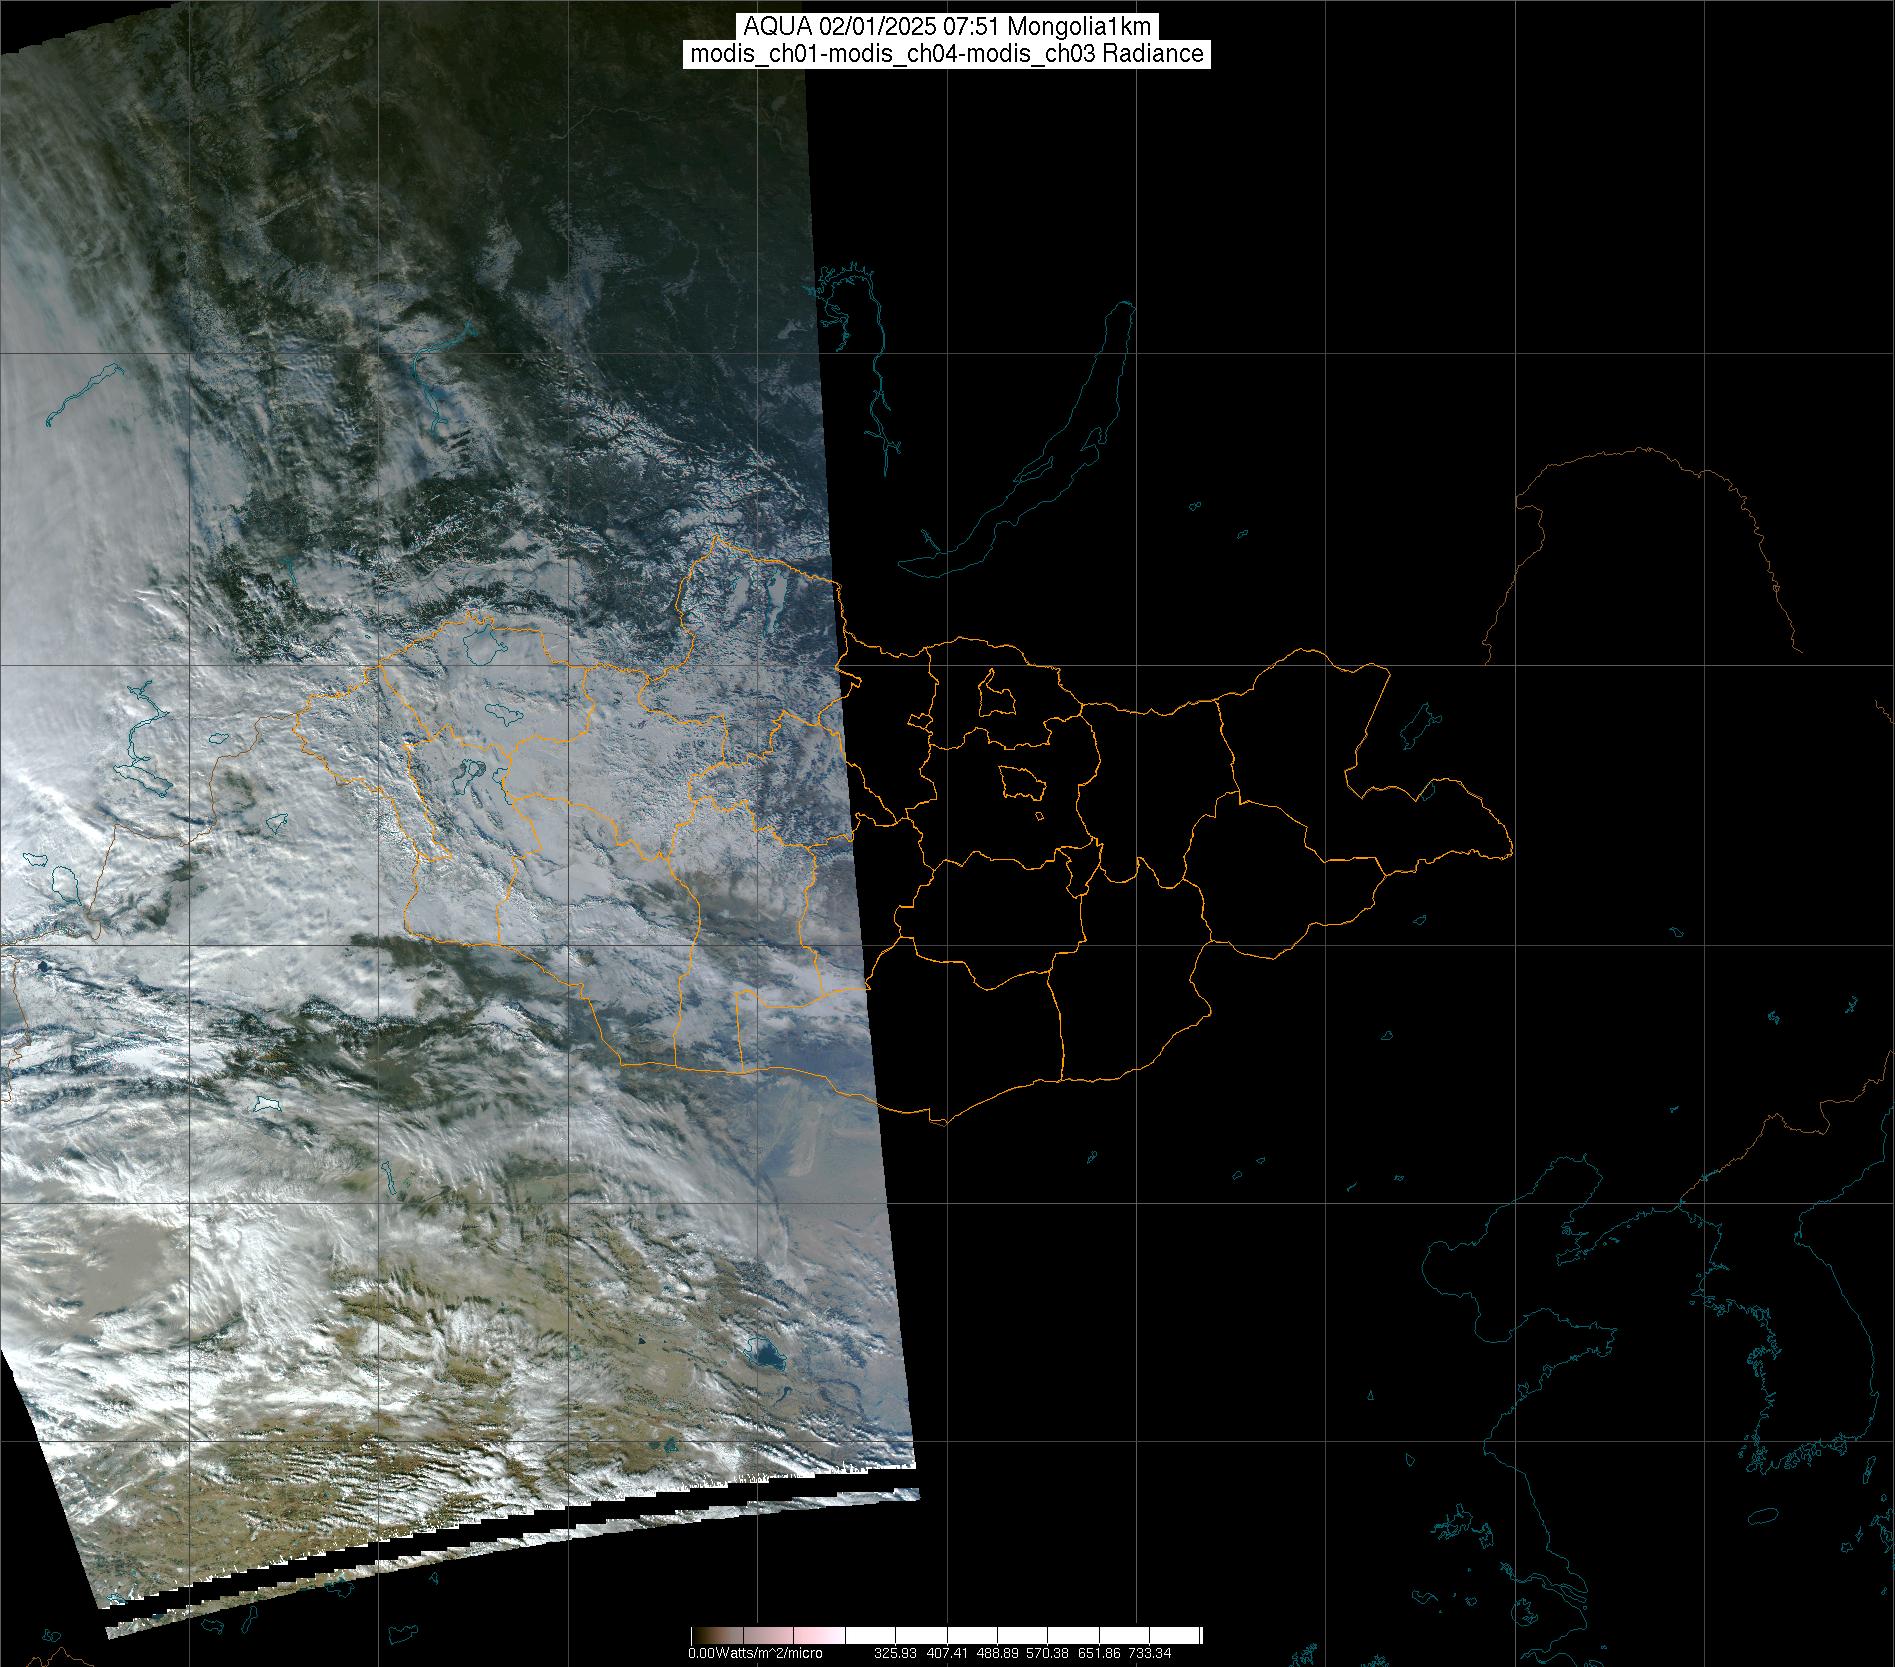Click the "733.34" scale value
1895x1667 pixels.
[x=1150, y=1653]
